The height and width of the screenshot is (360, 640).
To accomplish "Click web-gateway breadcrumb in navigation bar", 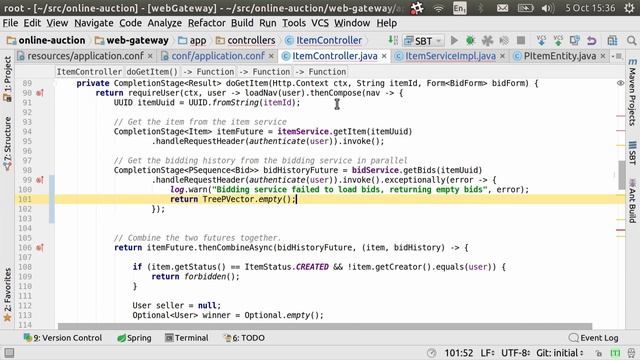I will (x=131, y=40).
